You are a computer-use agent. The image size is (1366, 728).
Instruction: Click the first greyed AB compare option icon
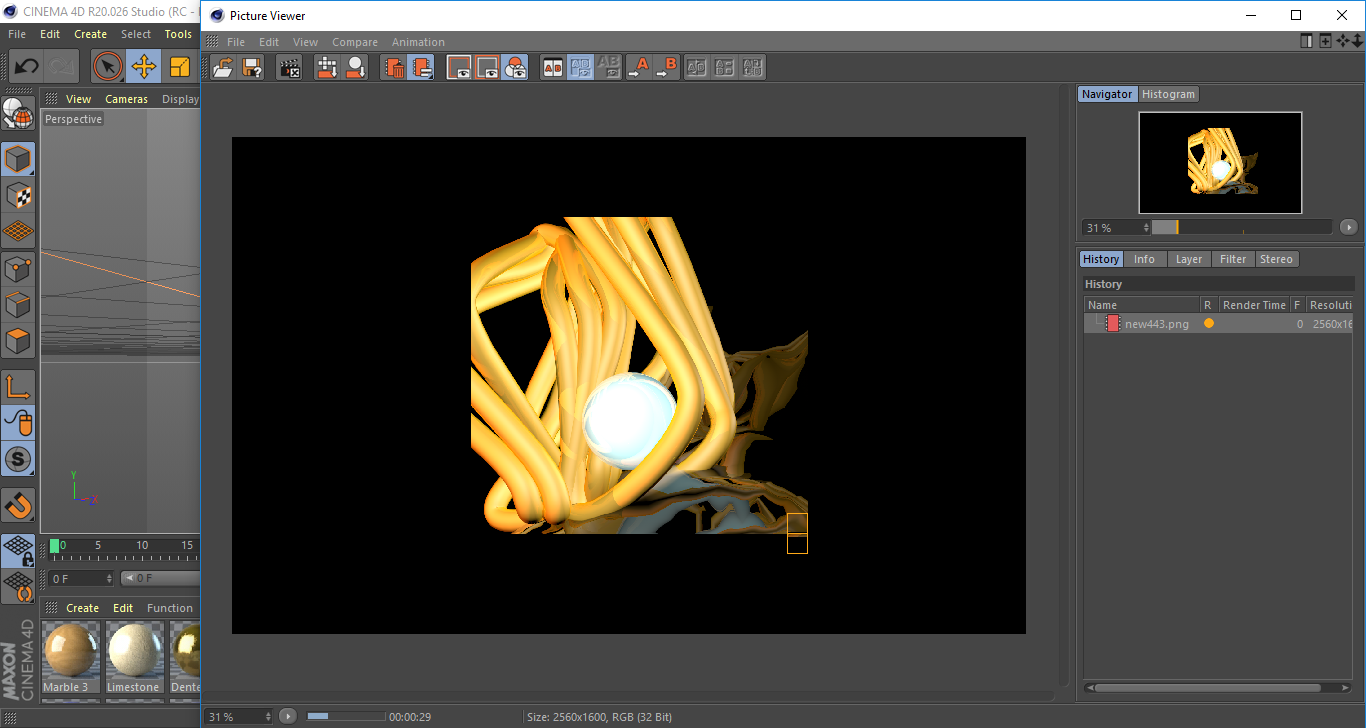pyautogui.click(x=697, y=68)
